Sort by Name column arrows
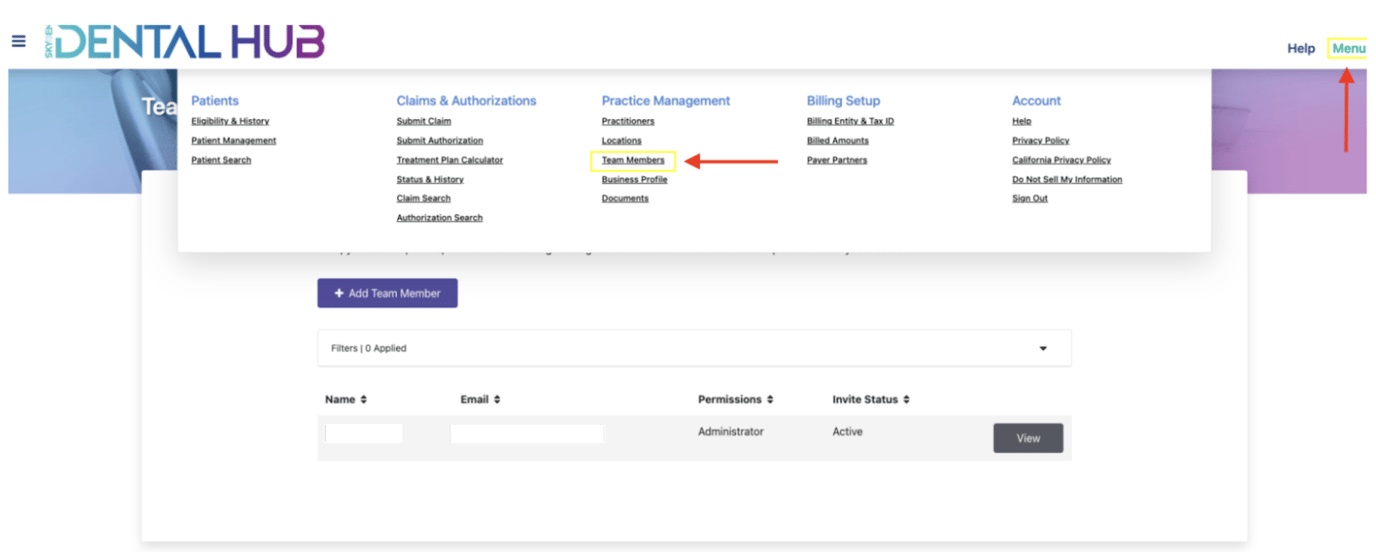 pyautogui.click(x=364, y=400)
